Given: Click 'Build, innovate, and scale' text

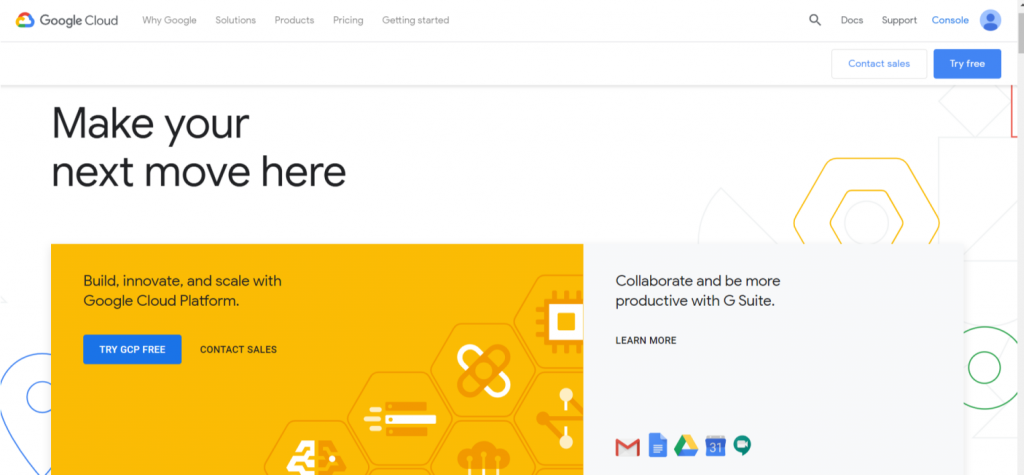Looking at the screenshot, I should click(x=182, y=291).
